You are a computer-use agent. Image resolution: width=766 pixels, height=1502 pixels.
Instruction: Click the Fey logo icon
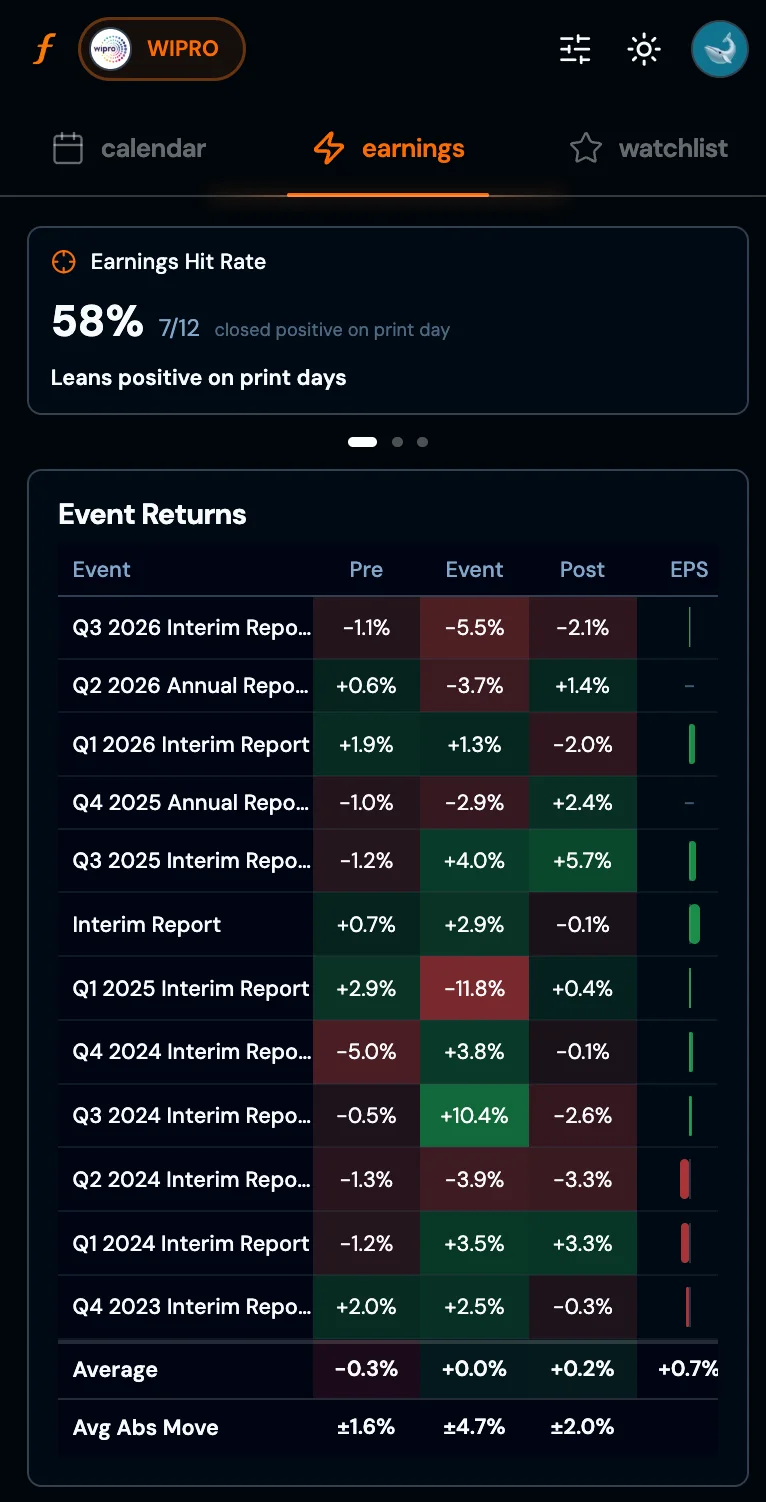(42, 48)
